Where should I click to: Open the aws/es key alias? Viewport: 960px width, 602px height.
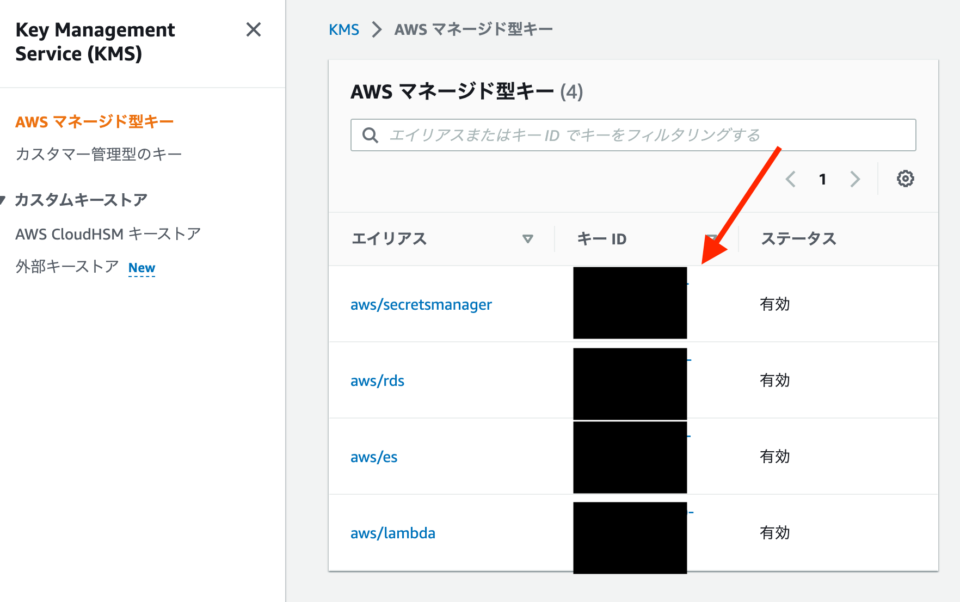(x=373, y=456)
